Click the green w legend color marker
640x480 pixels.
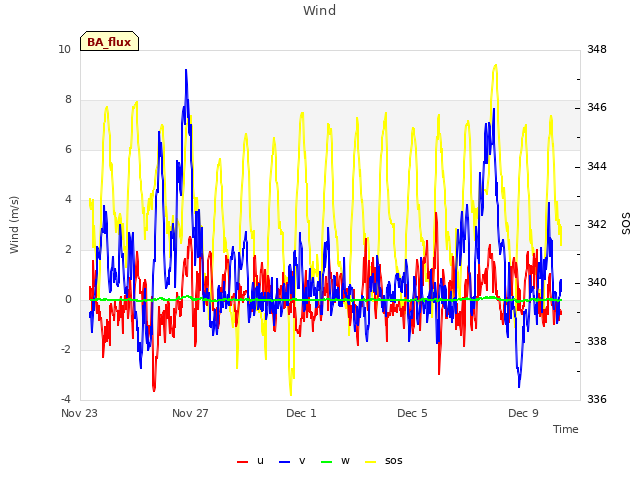[x=327, y=462]
